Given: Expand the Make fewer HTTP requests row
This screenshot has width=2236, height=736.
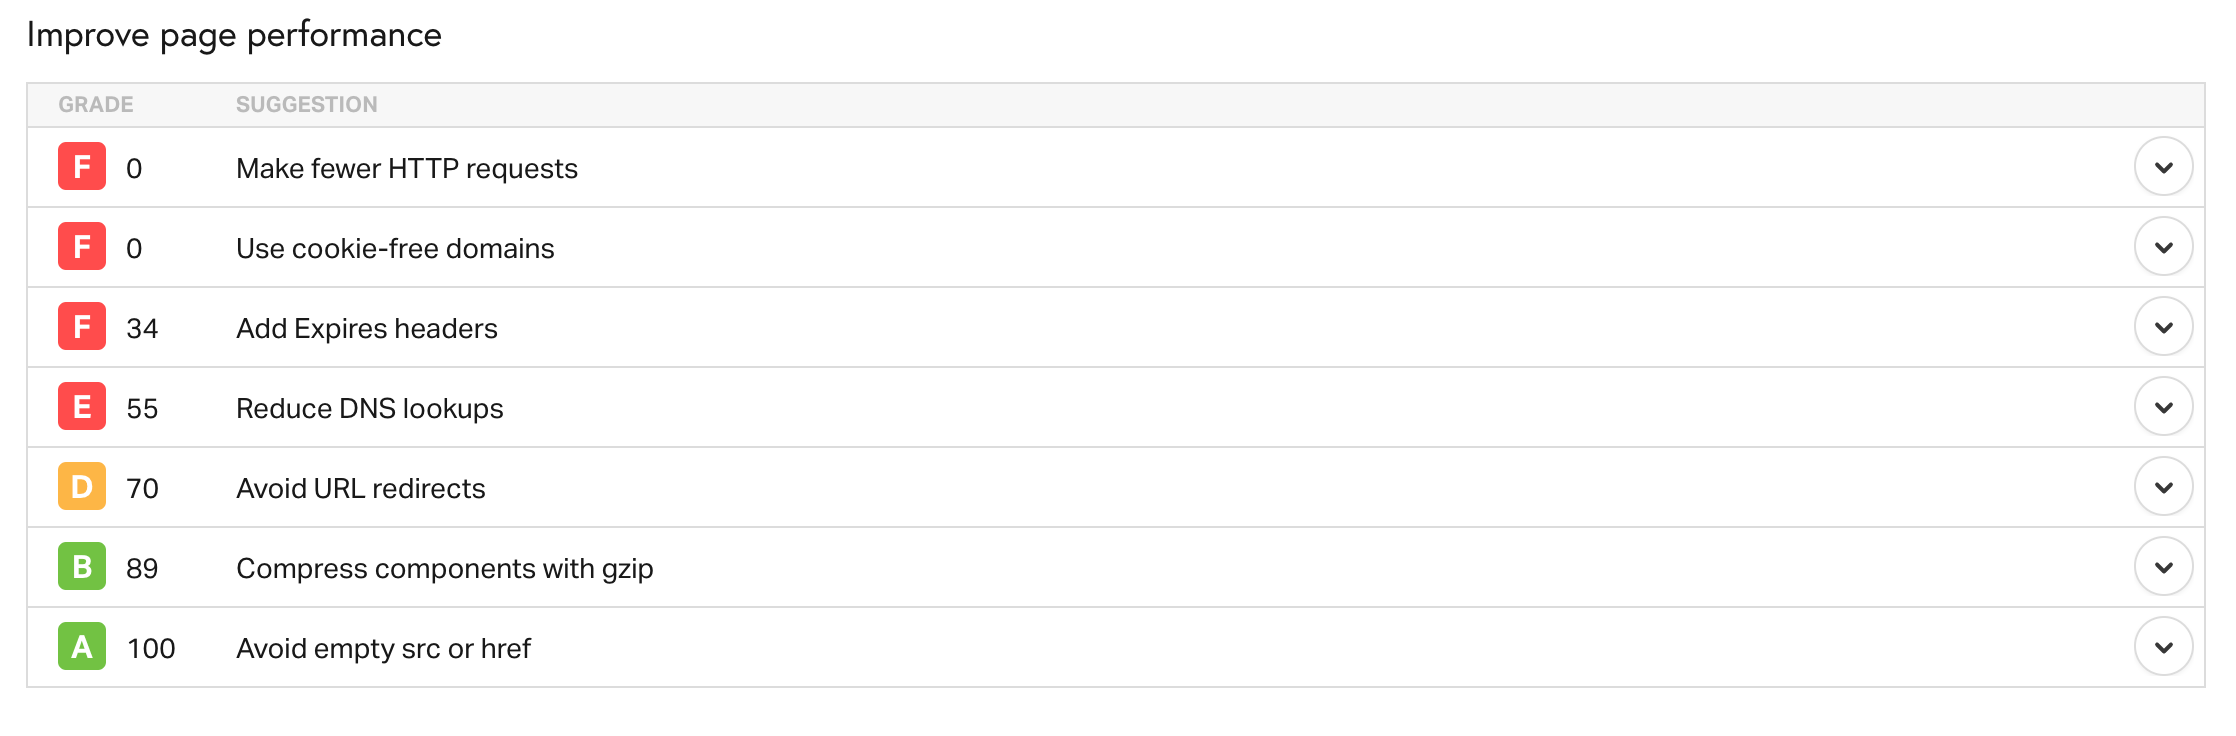Looking at the screenshot, I should click(2163, 167).
